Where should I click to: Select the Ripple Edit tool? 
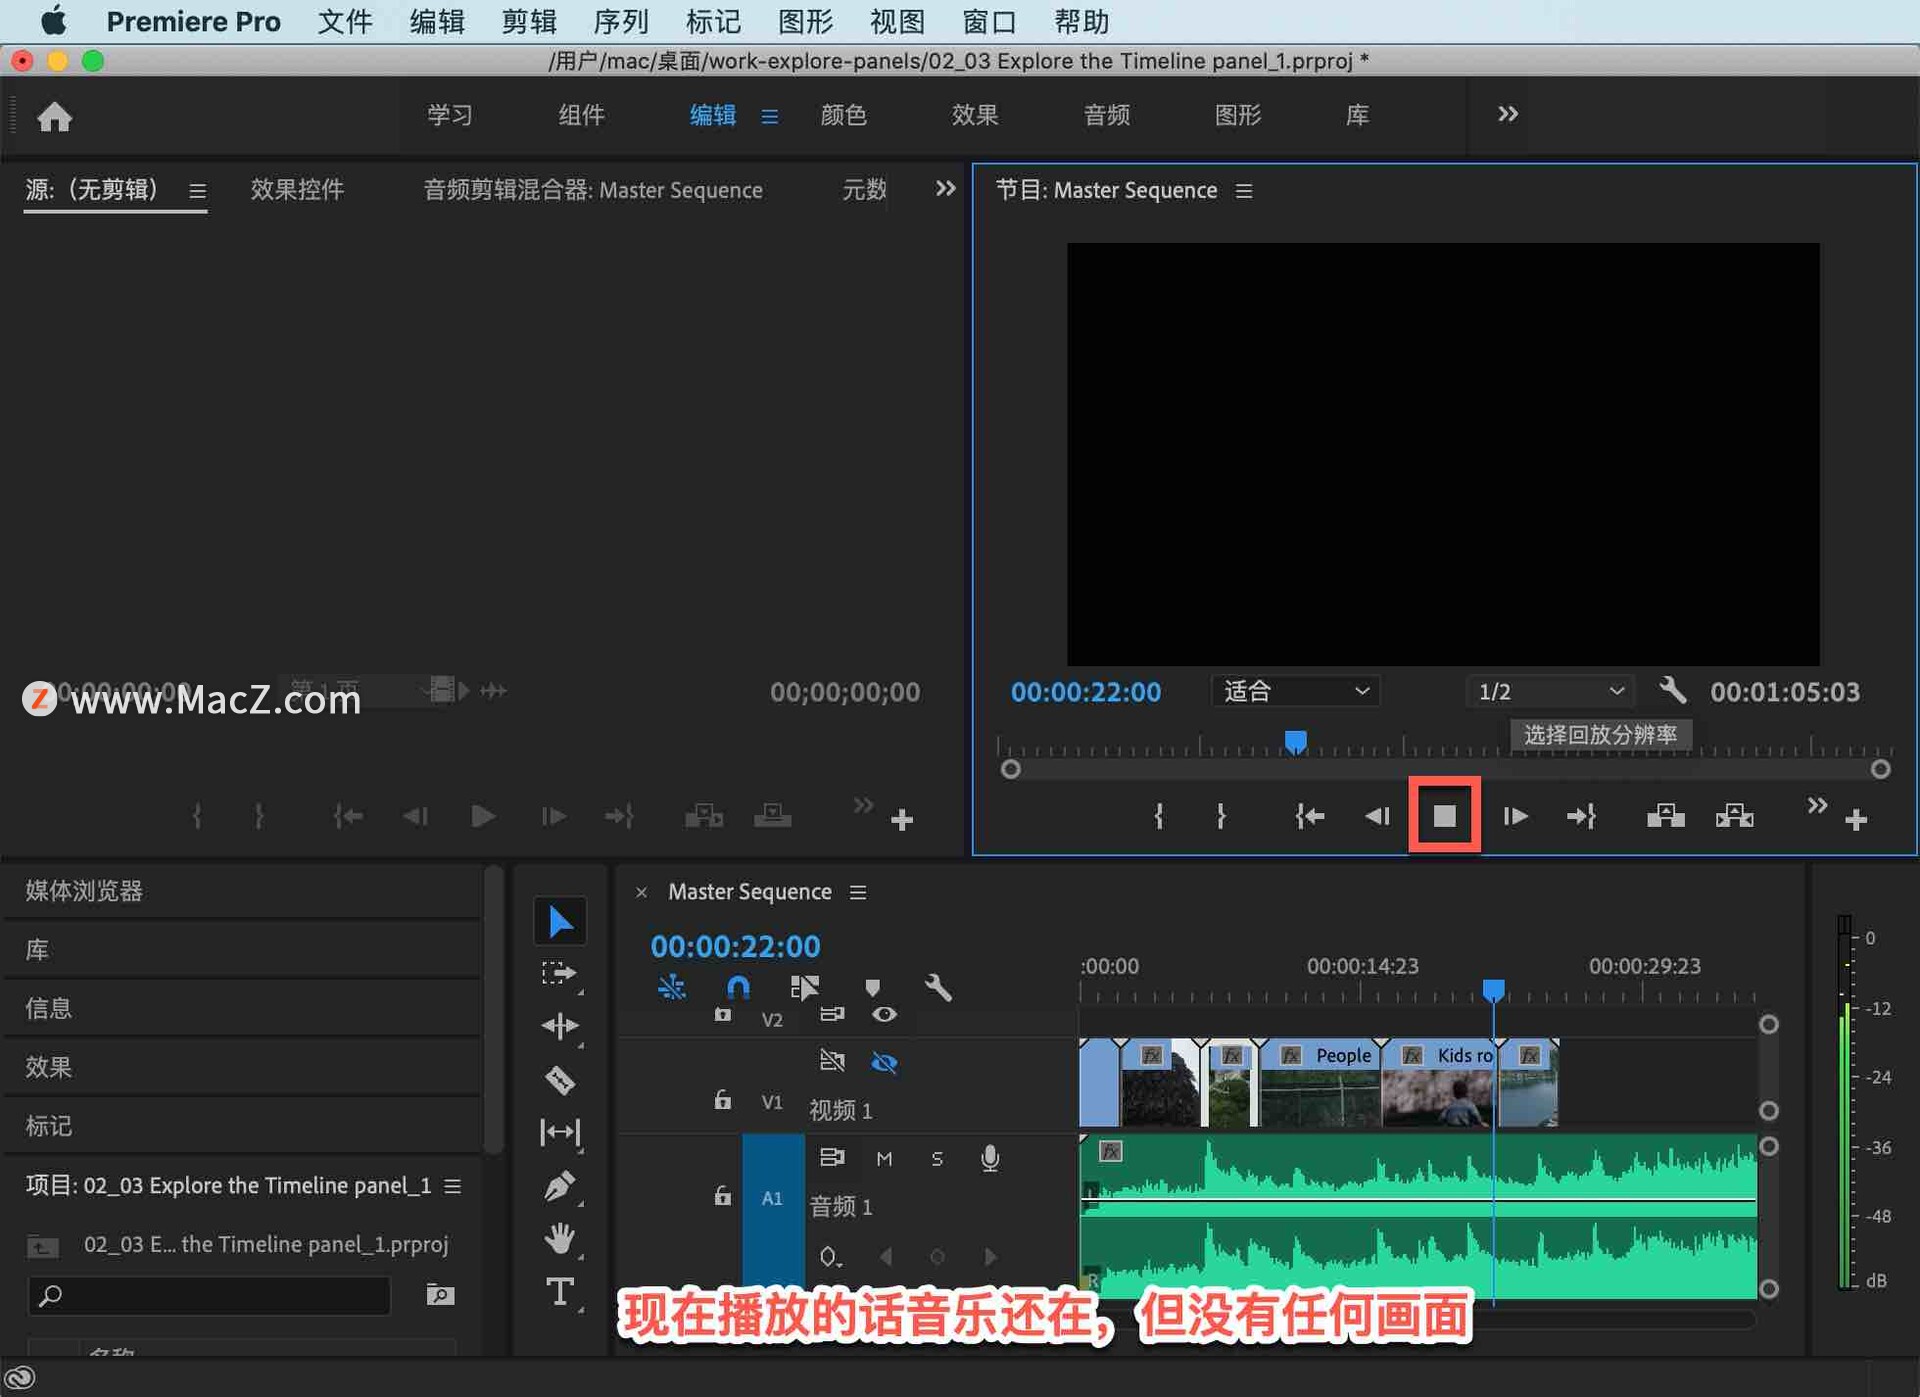[x=560, y=1026]
